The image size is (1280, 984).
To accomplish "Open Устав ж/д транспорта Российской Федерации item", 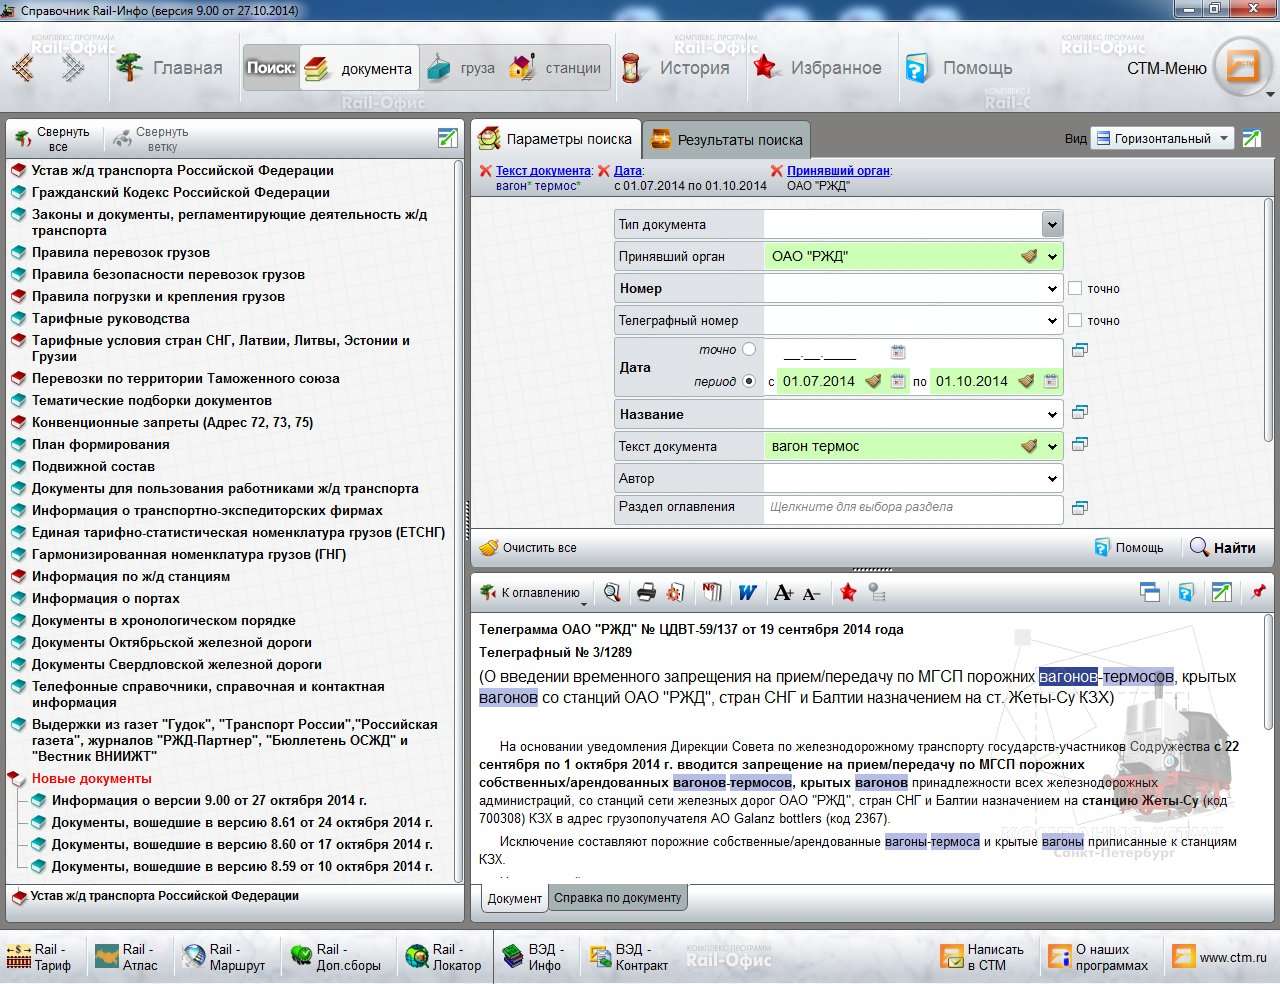I will coord(182,171).
